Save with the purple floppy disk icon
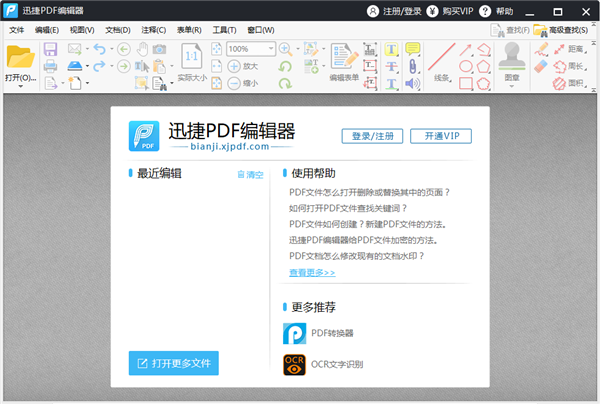 50,49
